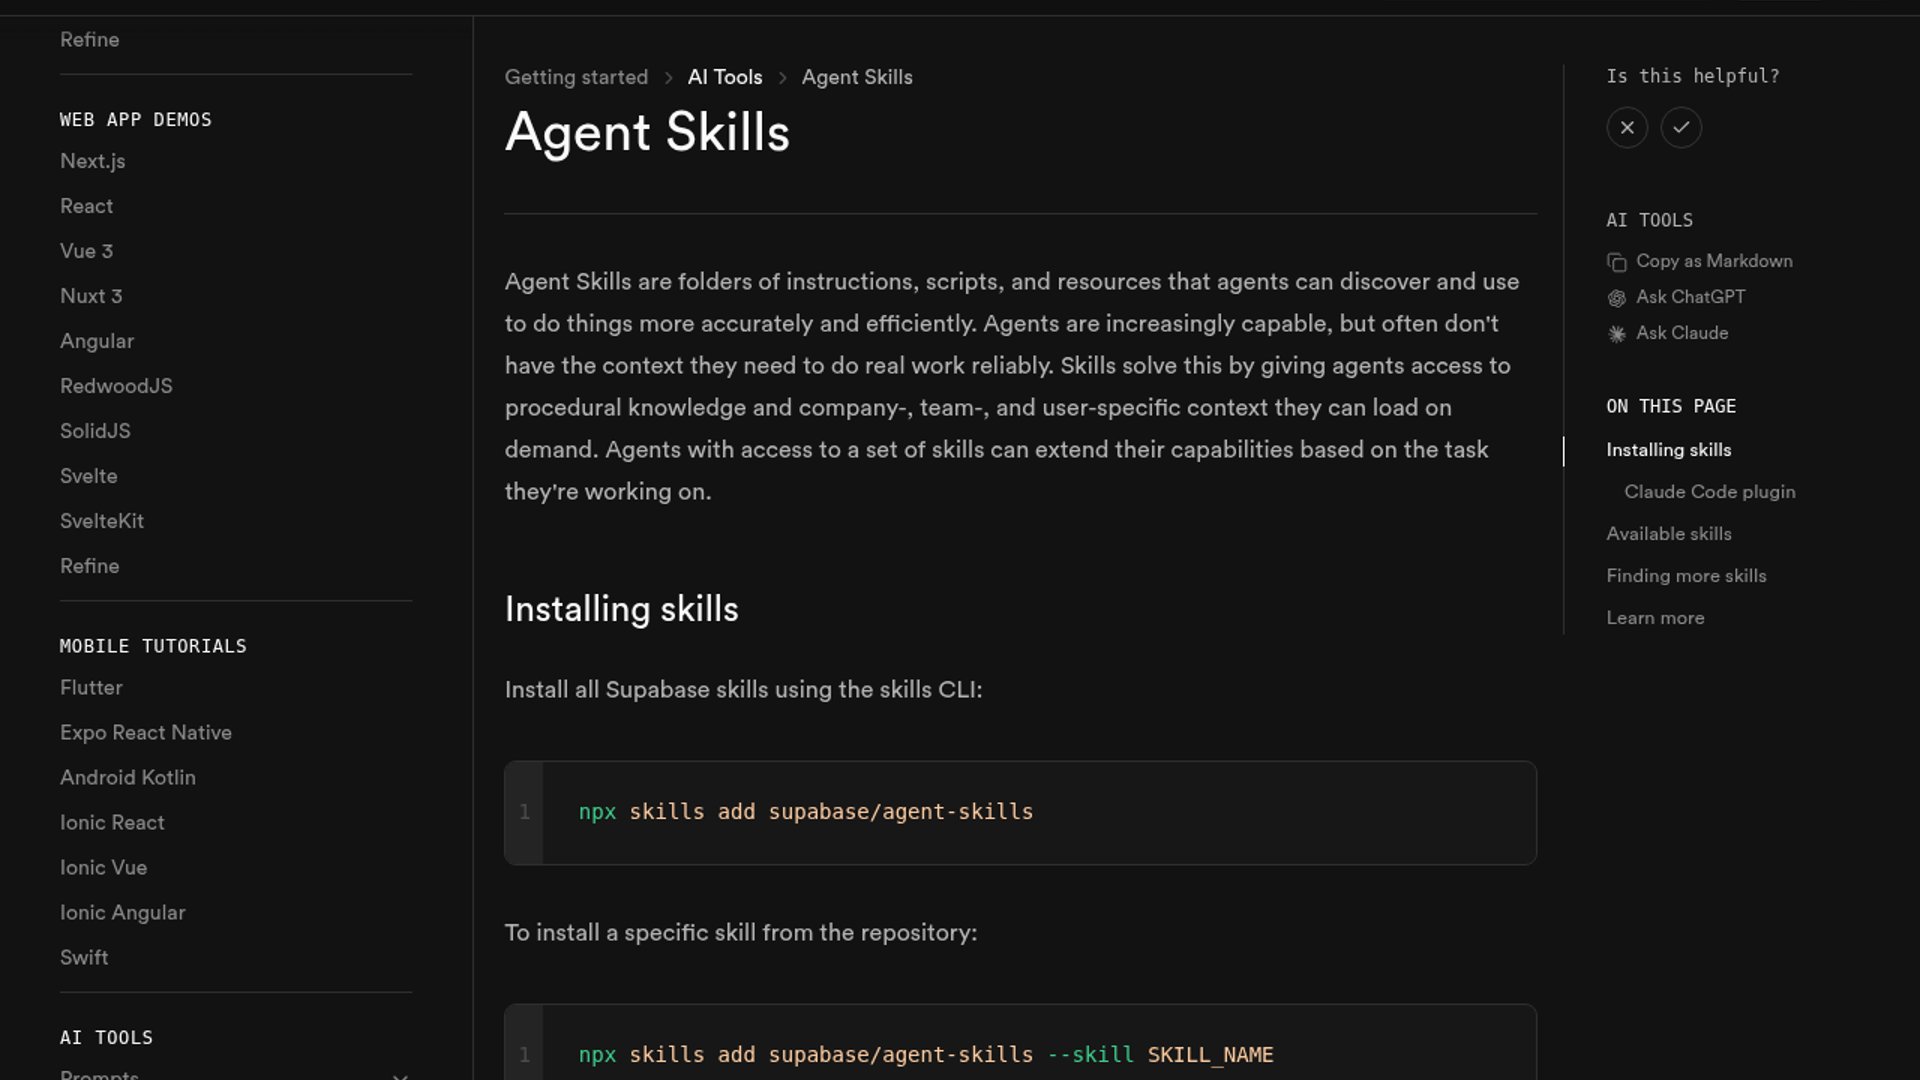1920x1080 pixels.
Task: Jump to Installing skills section
Action: [1668, 450]
